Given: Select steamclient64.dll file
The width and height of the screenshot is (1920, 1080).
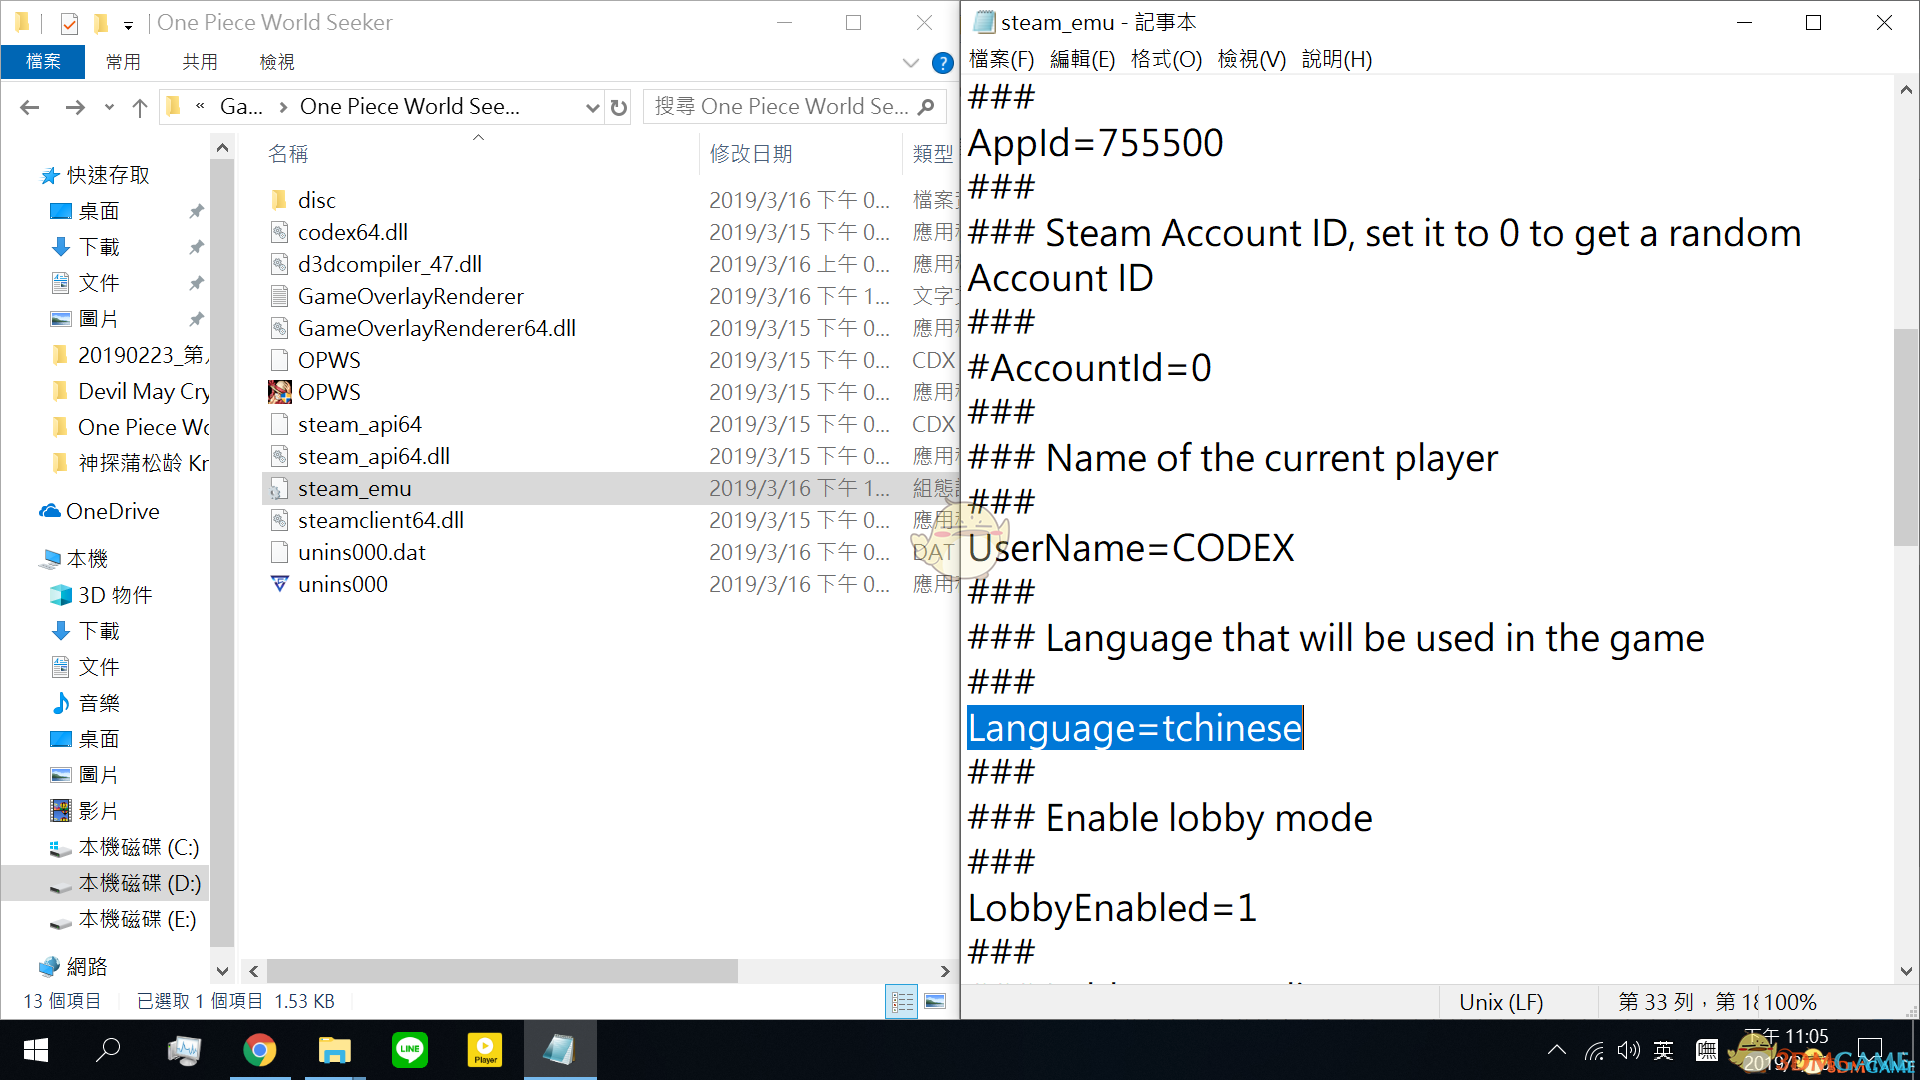Looking at the screenshot, I should pyautogui.click(x=381, y=520).
